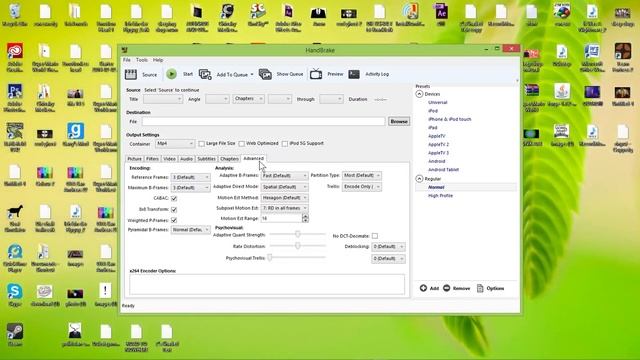Screen dimensions: 640x360
Task: Enable the iPod 5G Support checkbox
Action: [285, 144]
